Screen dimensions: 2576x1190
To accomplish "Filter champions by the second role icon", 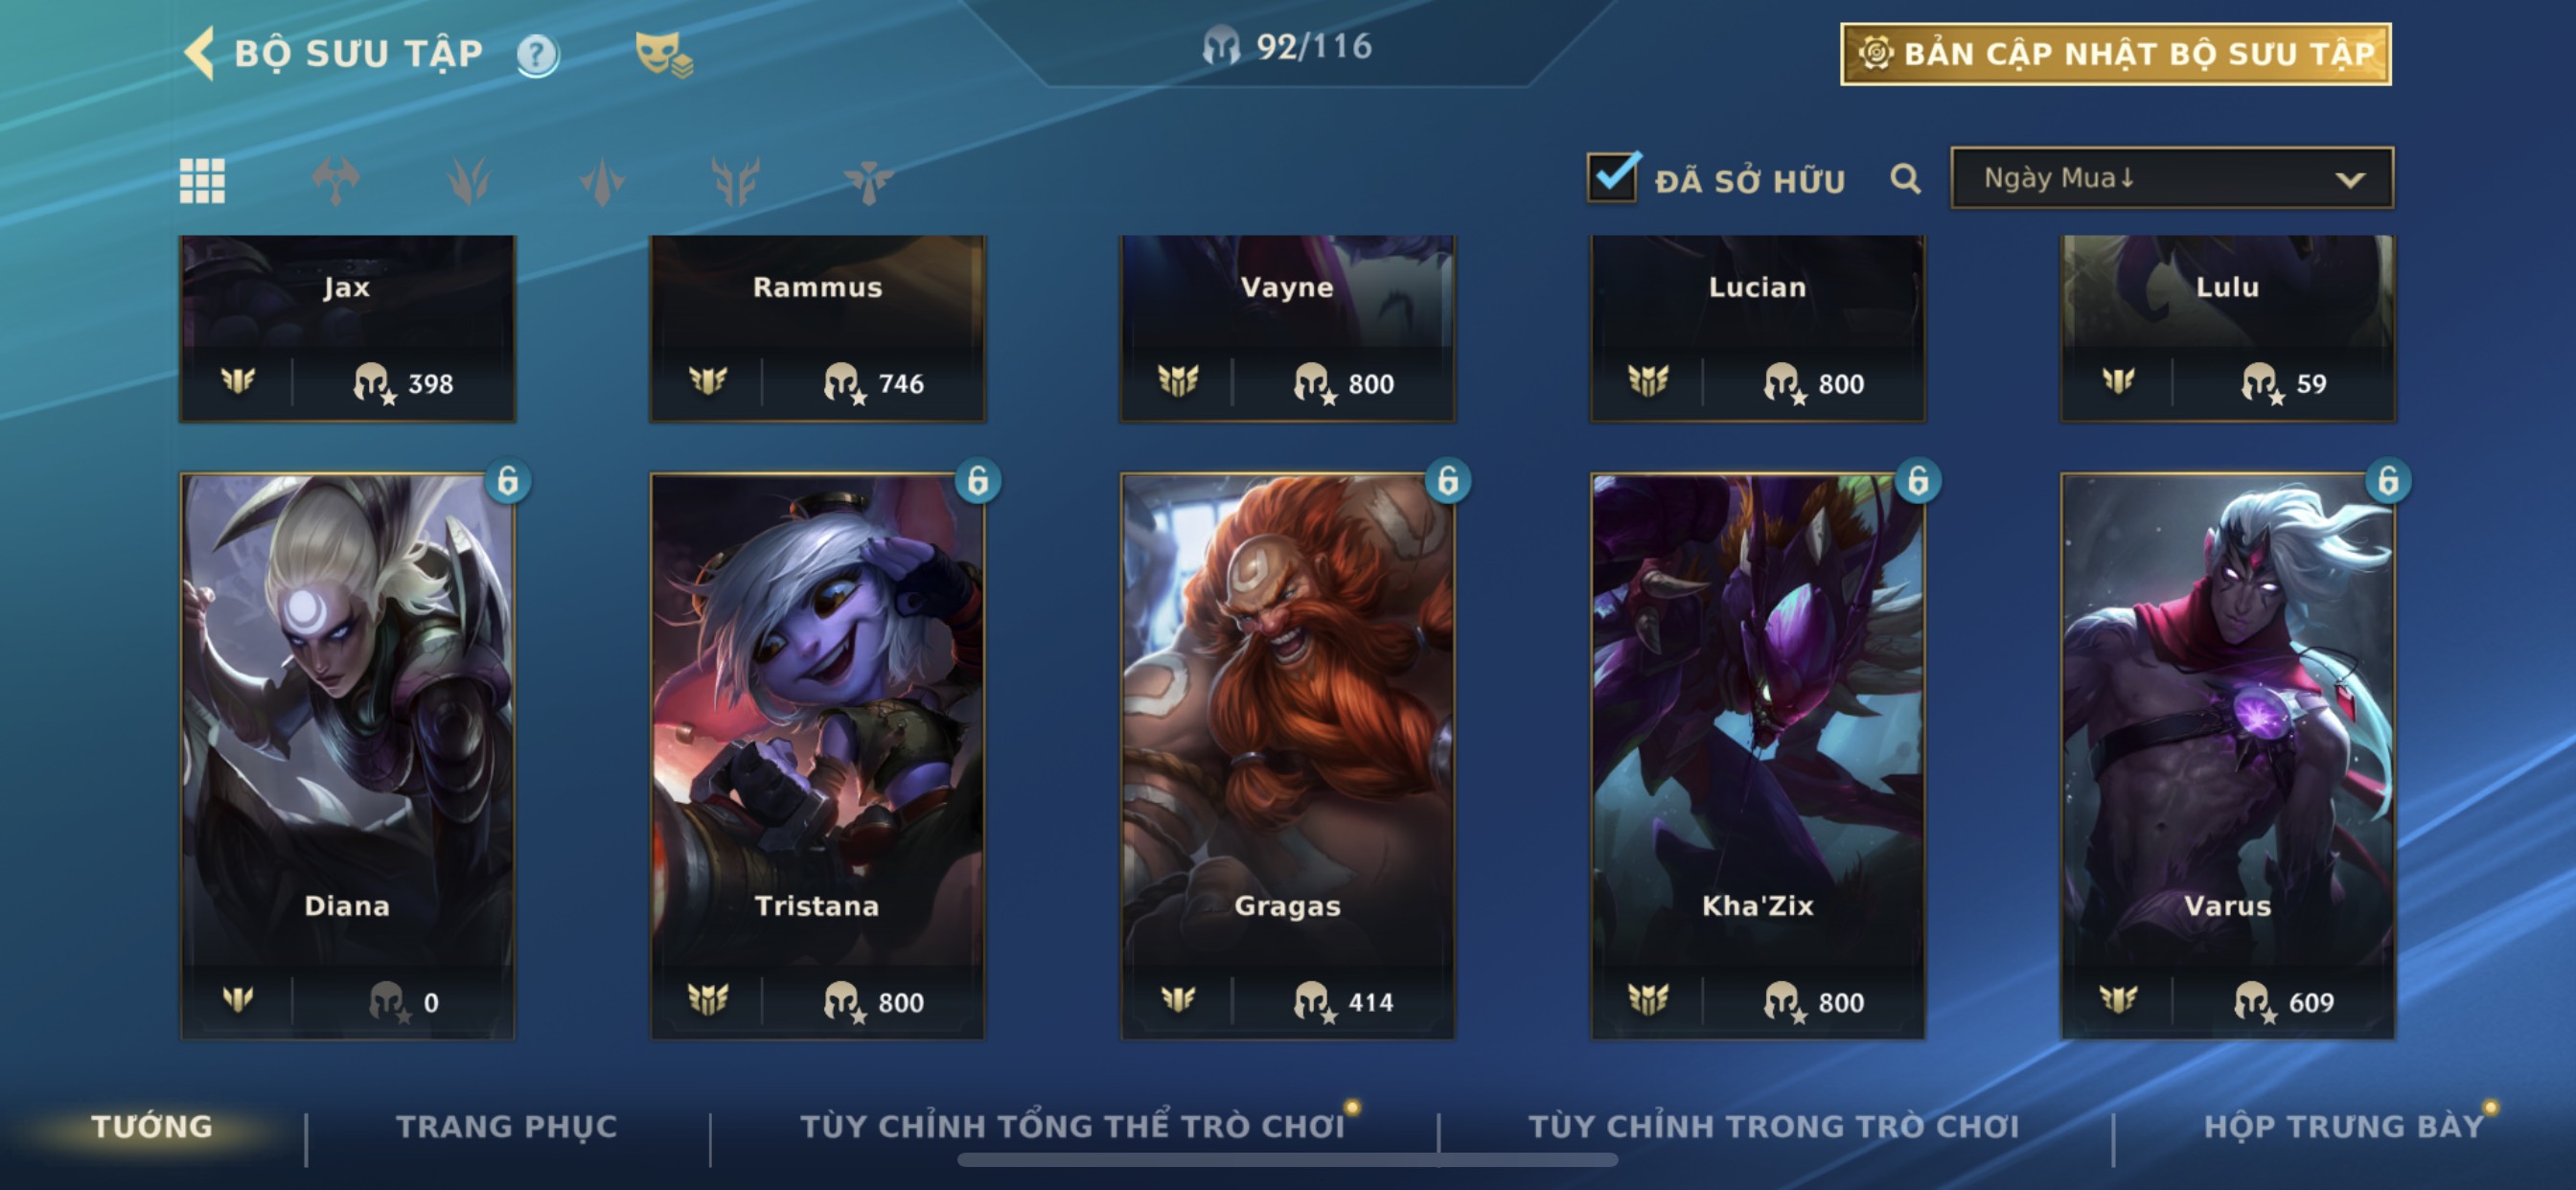I will point(468,181).
